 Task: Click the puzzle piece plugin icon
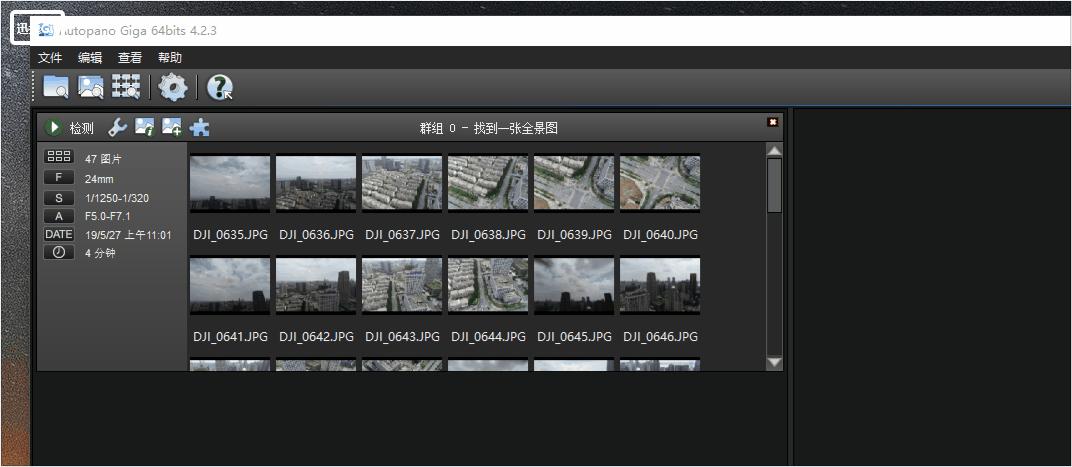(x=200, y=127)
